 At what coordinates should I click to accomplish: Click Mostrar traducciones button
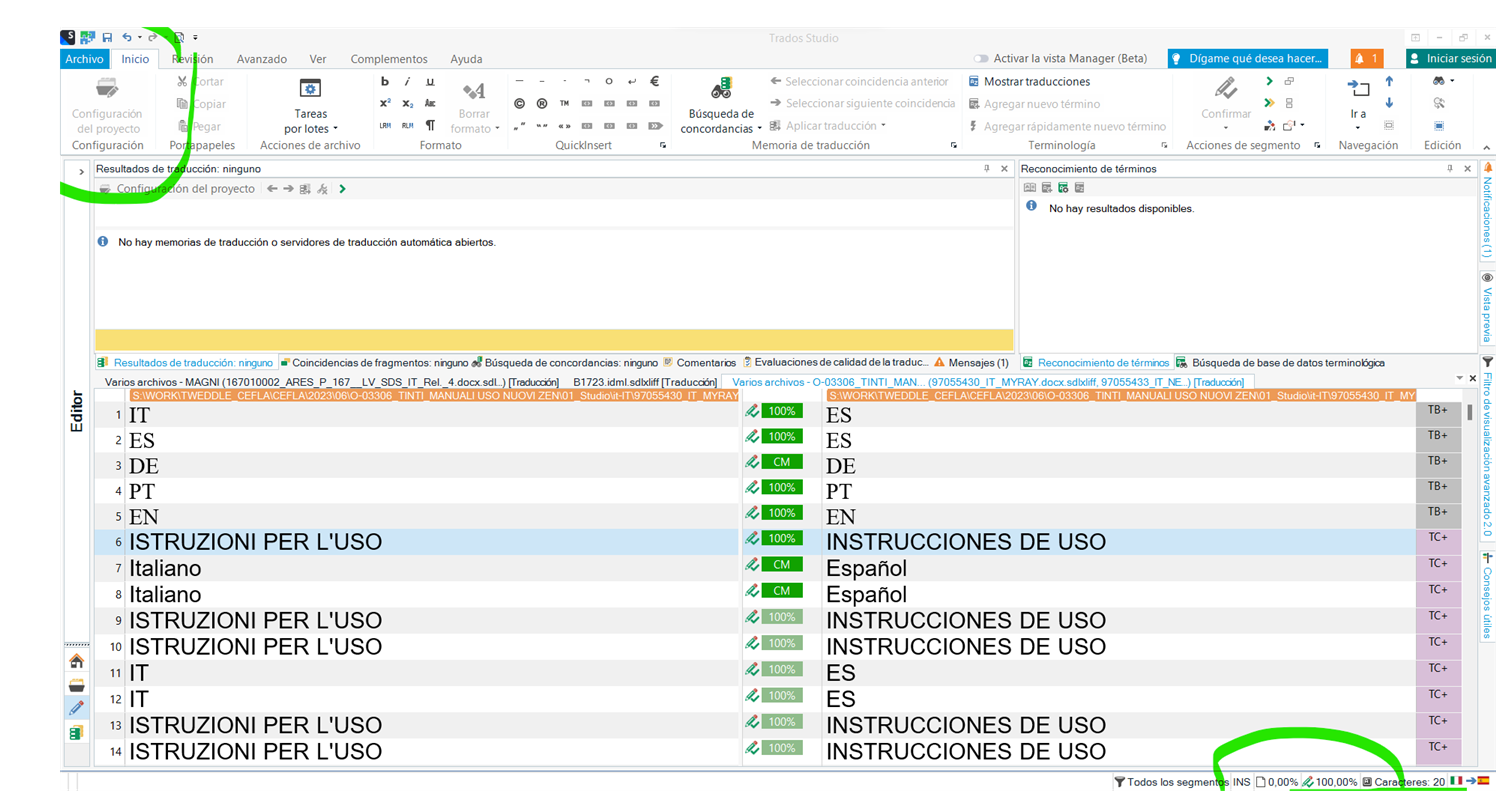(x=1029, y=82)
